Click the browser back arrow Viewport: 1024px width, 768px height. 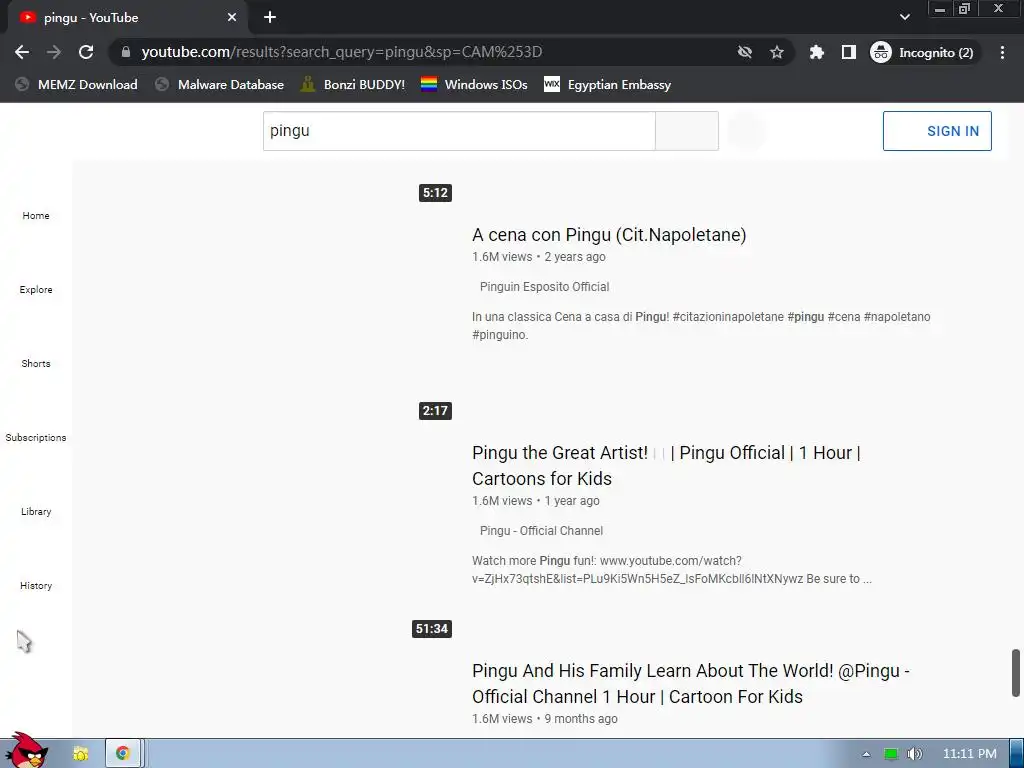click(x=22, y=52)
